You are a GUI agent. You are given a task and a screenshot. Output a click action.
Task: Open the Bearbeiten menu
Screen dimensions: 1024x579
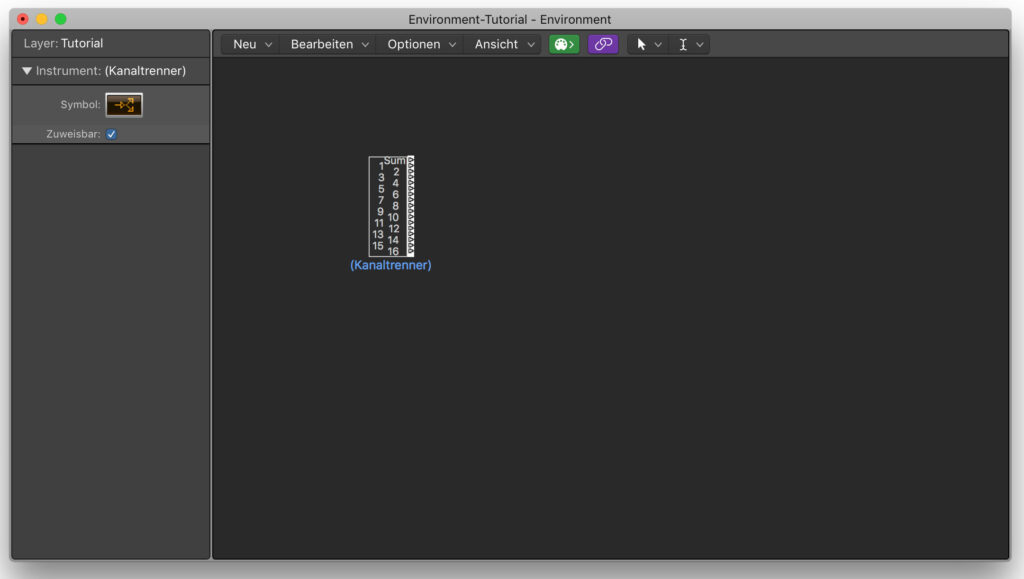329,44
